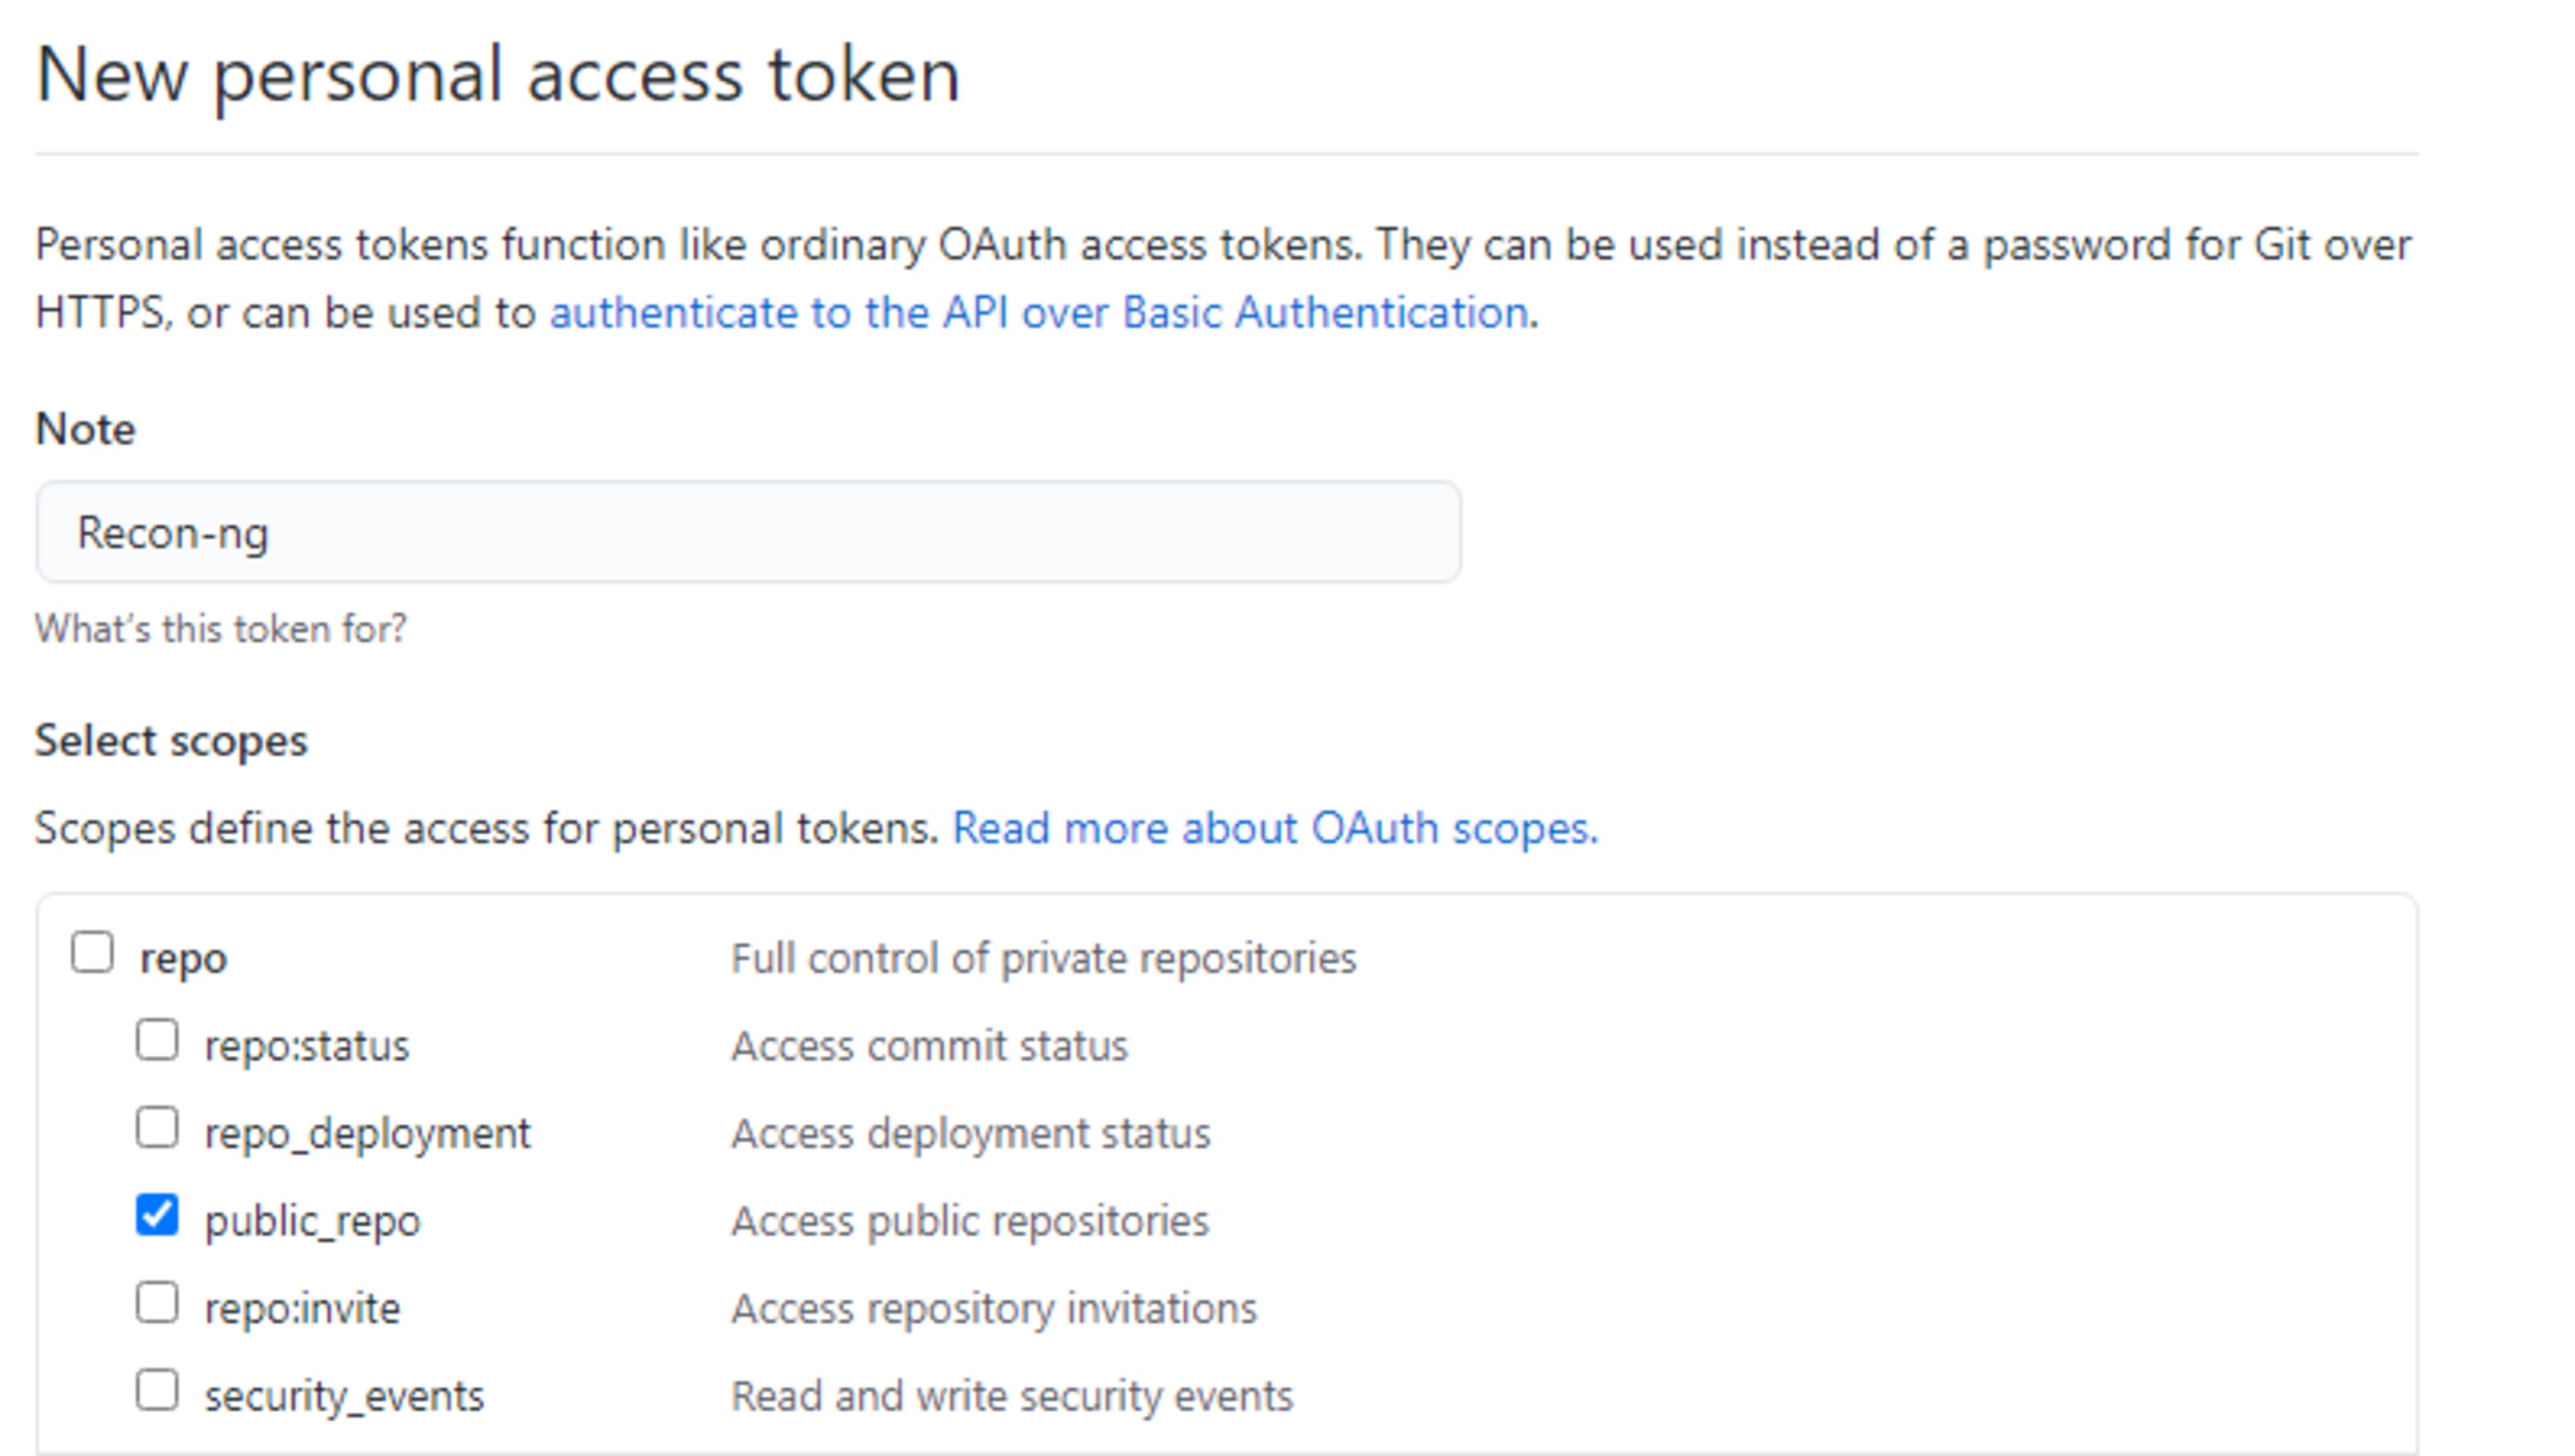Click the 'Select scopes' heading
The image size is (2575, 1456).
171,741
